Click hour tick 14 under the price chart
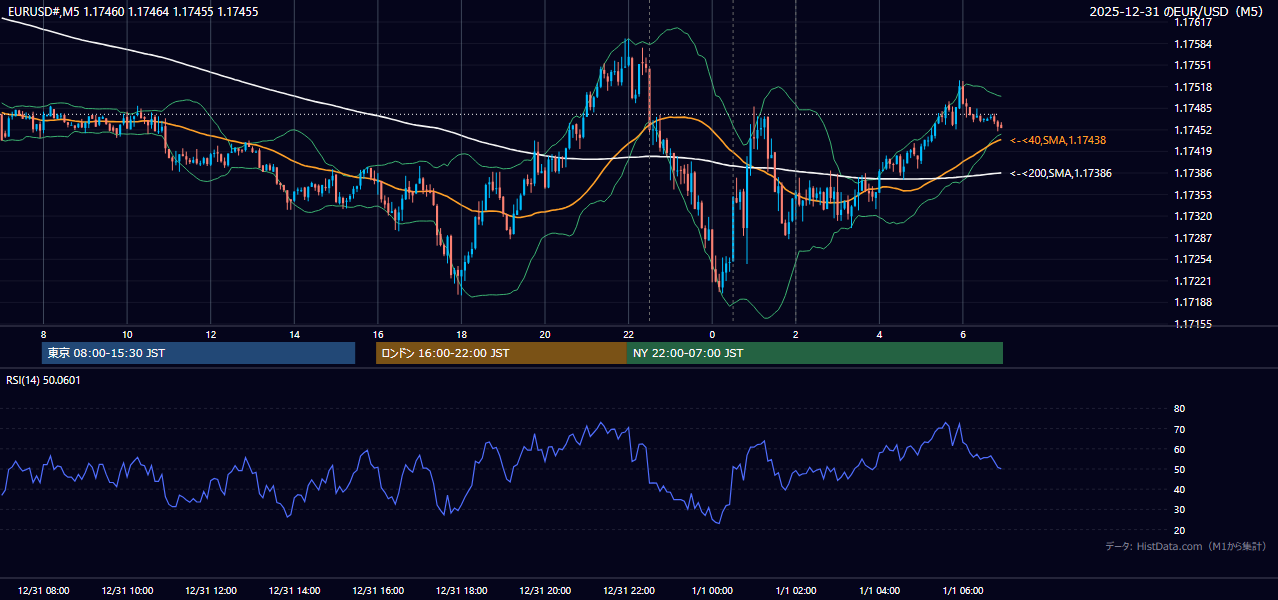 pyautogui.click(x=294, y=334)
